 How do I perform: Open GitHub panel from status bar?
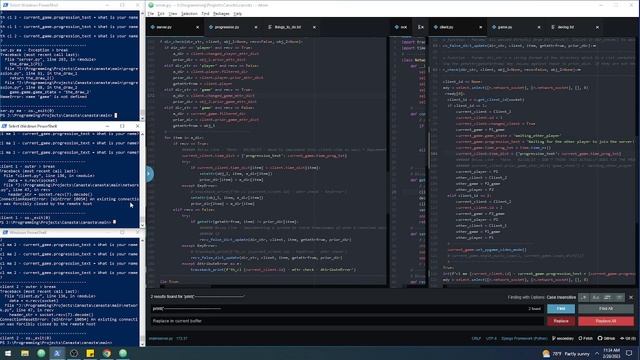click(607, 338)
